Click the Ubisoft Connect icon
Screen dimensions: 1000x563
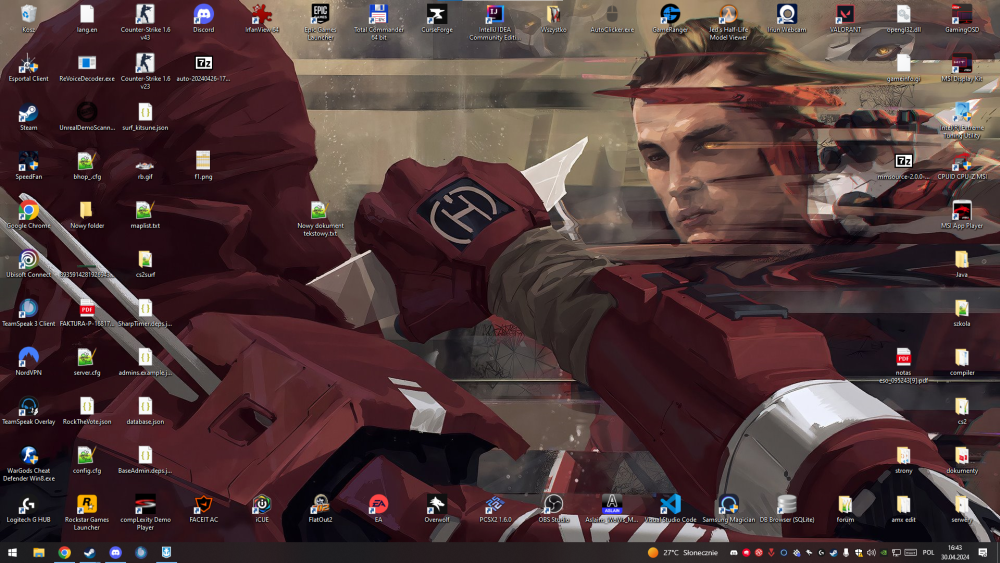coord(28,263)
